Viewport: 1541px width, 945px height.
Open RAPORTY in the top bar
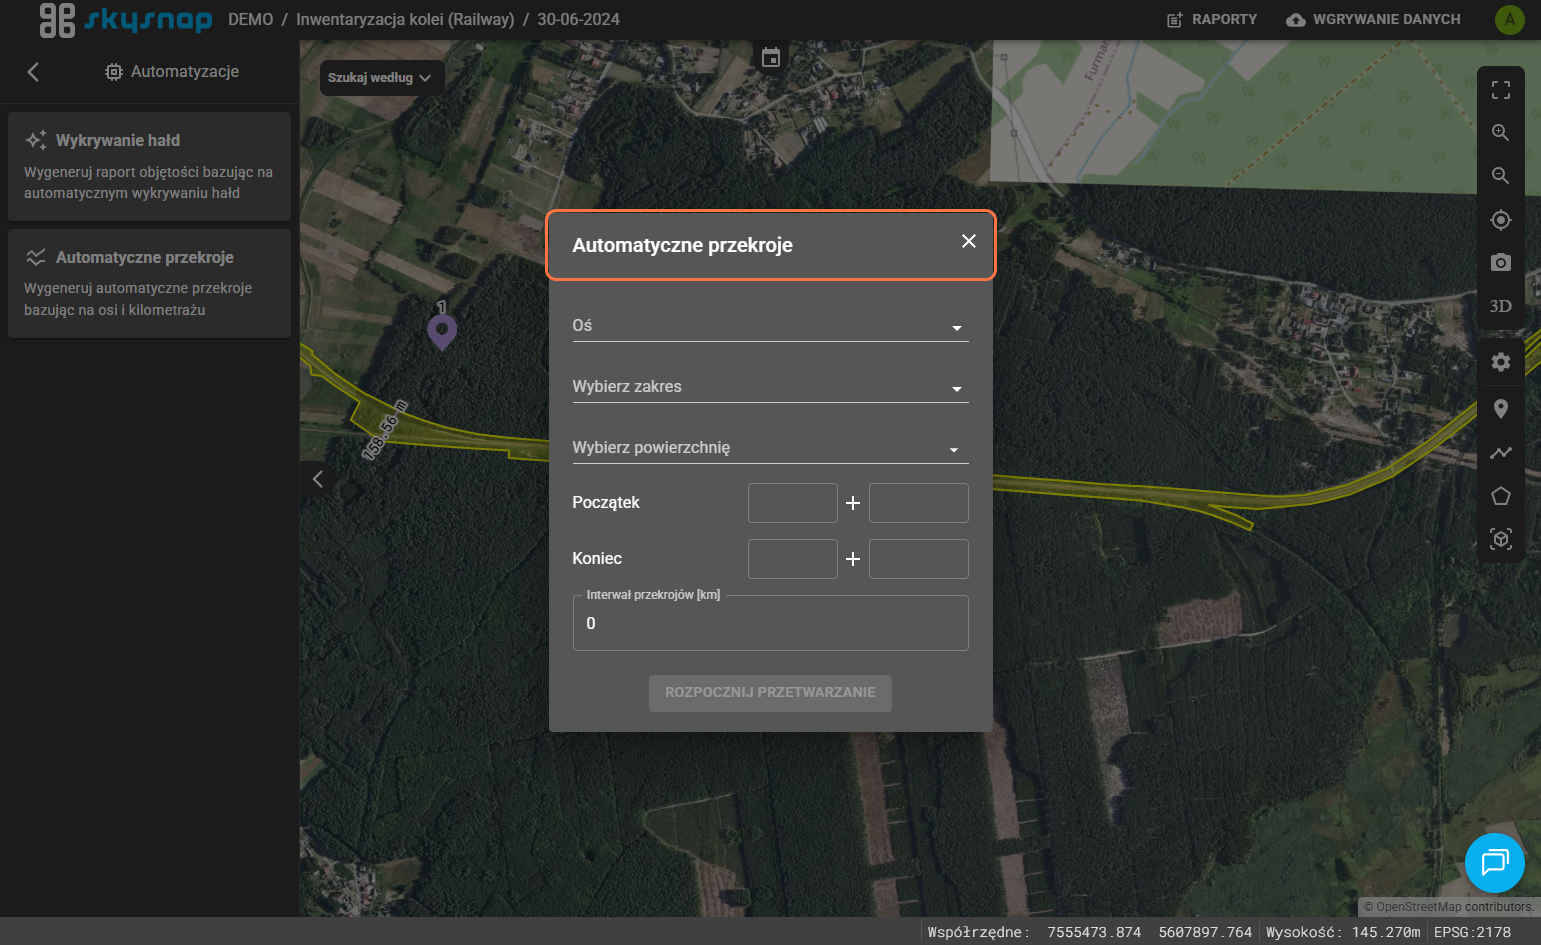1212,20
